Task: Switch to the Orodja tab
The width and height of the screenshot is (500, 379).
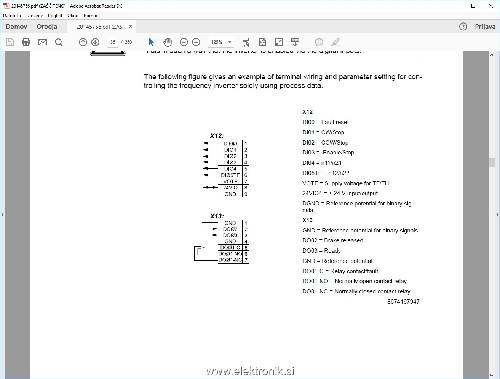Action: click(x=47, y=26)
